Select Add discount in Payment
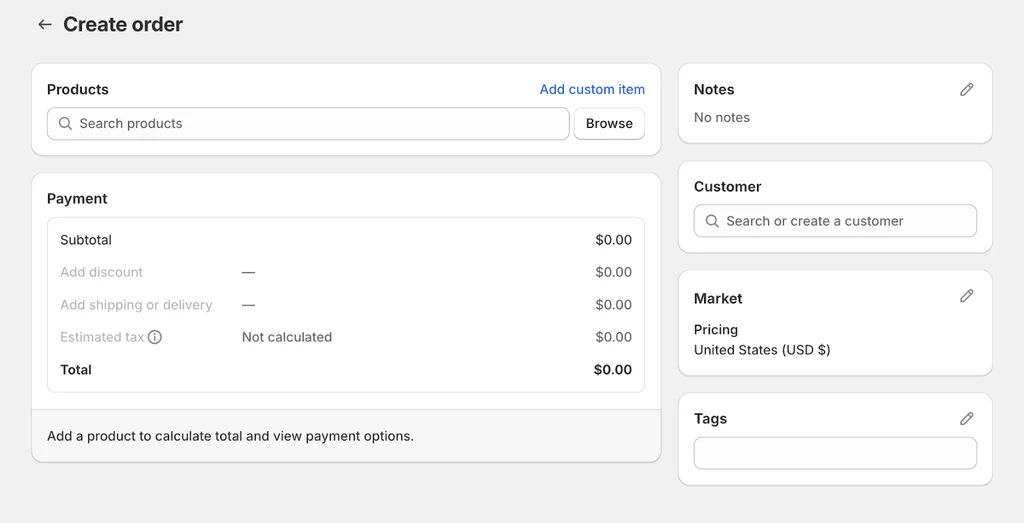This screenshot has height=523, width=1024. [101, 272]
